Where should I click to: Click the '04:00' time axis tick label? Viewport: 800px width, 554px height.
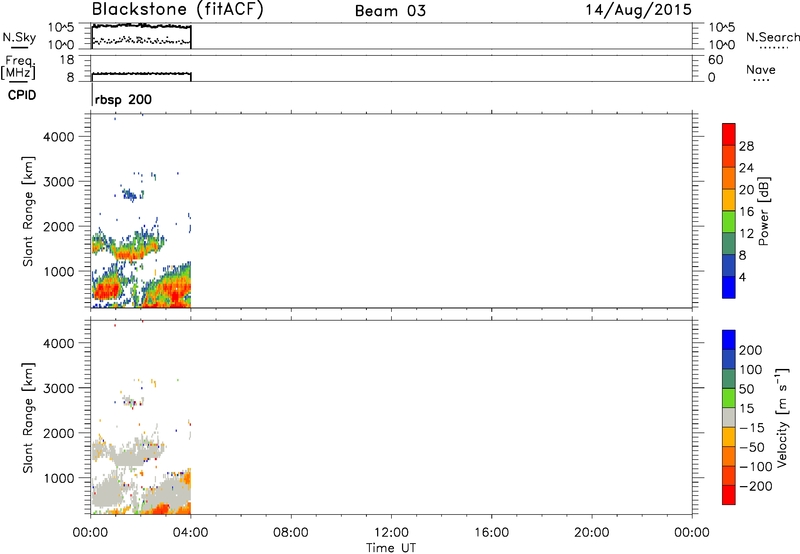[x=190, y=533]
